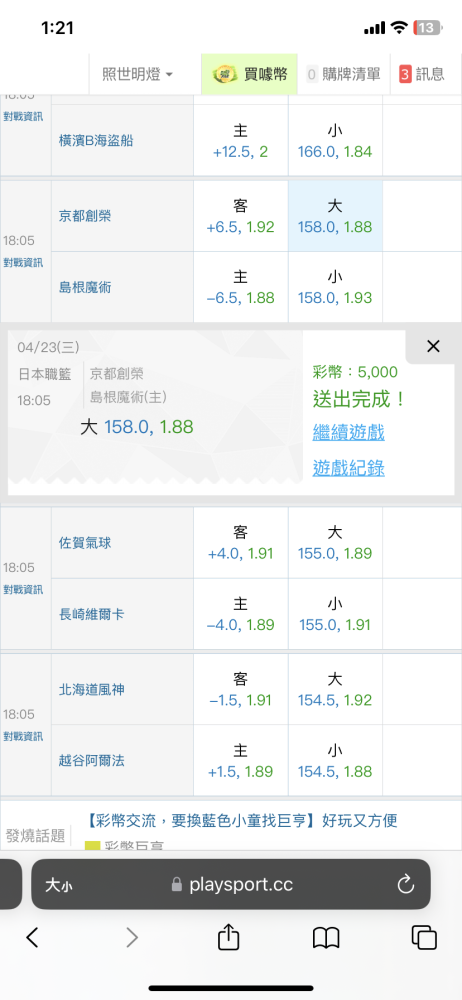Screen dimensions: 462x1000
Task: Reload the playsport.cc page
Action: coord(406,884)
